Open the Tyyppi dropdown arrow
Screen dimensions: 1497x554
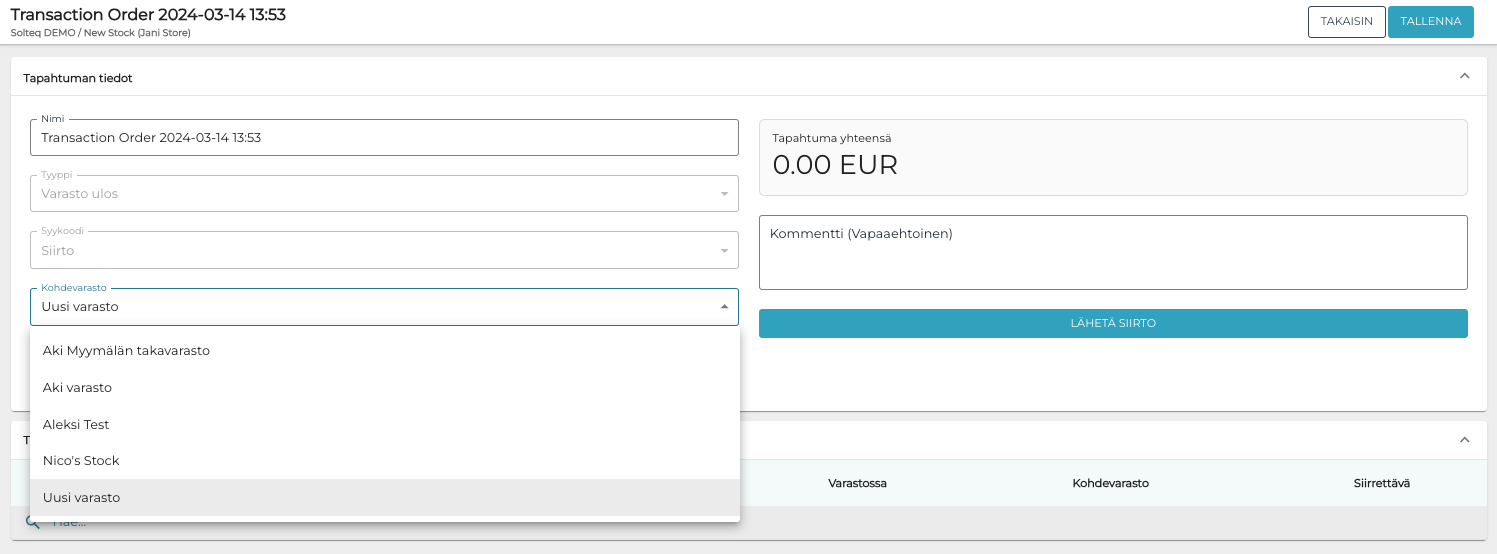(x=724, y=194)
